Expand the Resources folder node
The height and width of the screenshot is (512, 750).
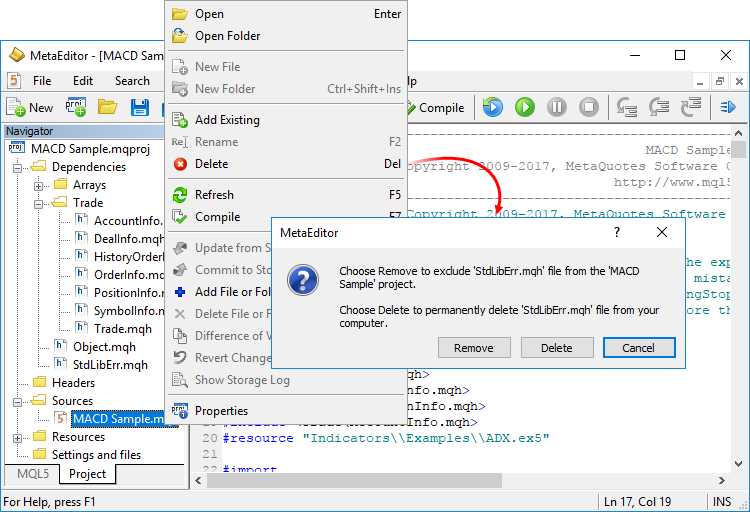coord(18,437)
